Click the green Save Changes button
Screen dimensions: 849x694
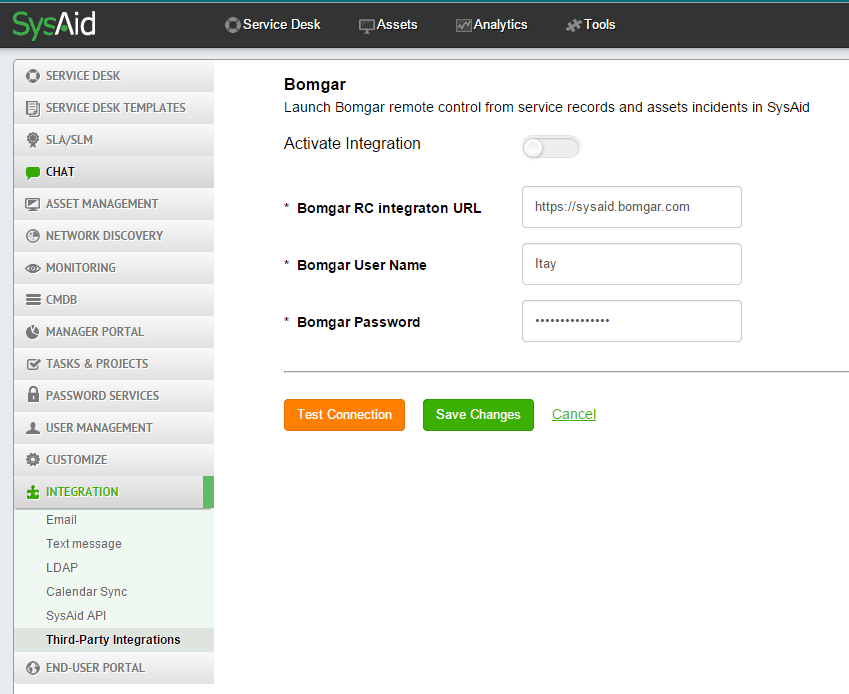478,415
